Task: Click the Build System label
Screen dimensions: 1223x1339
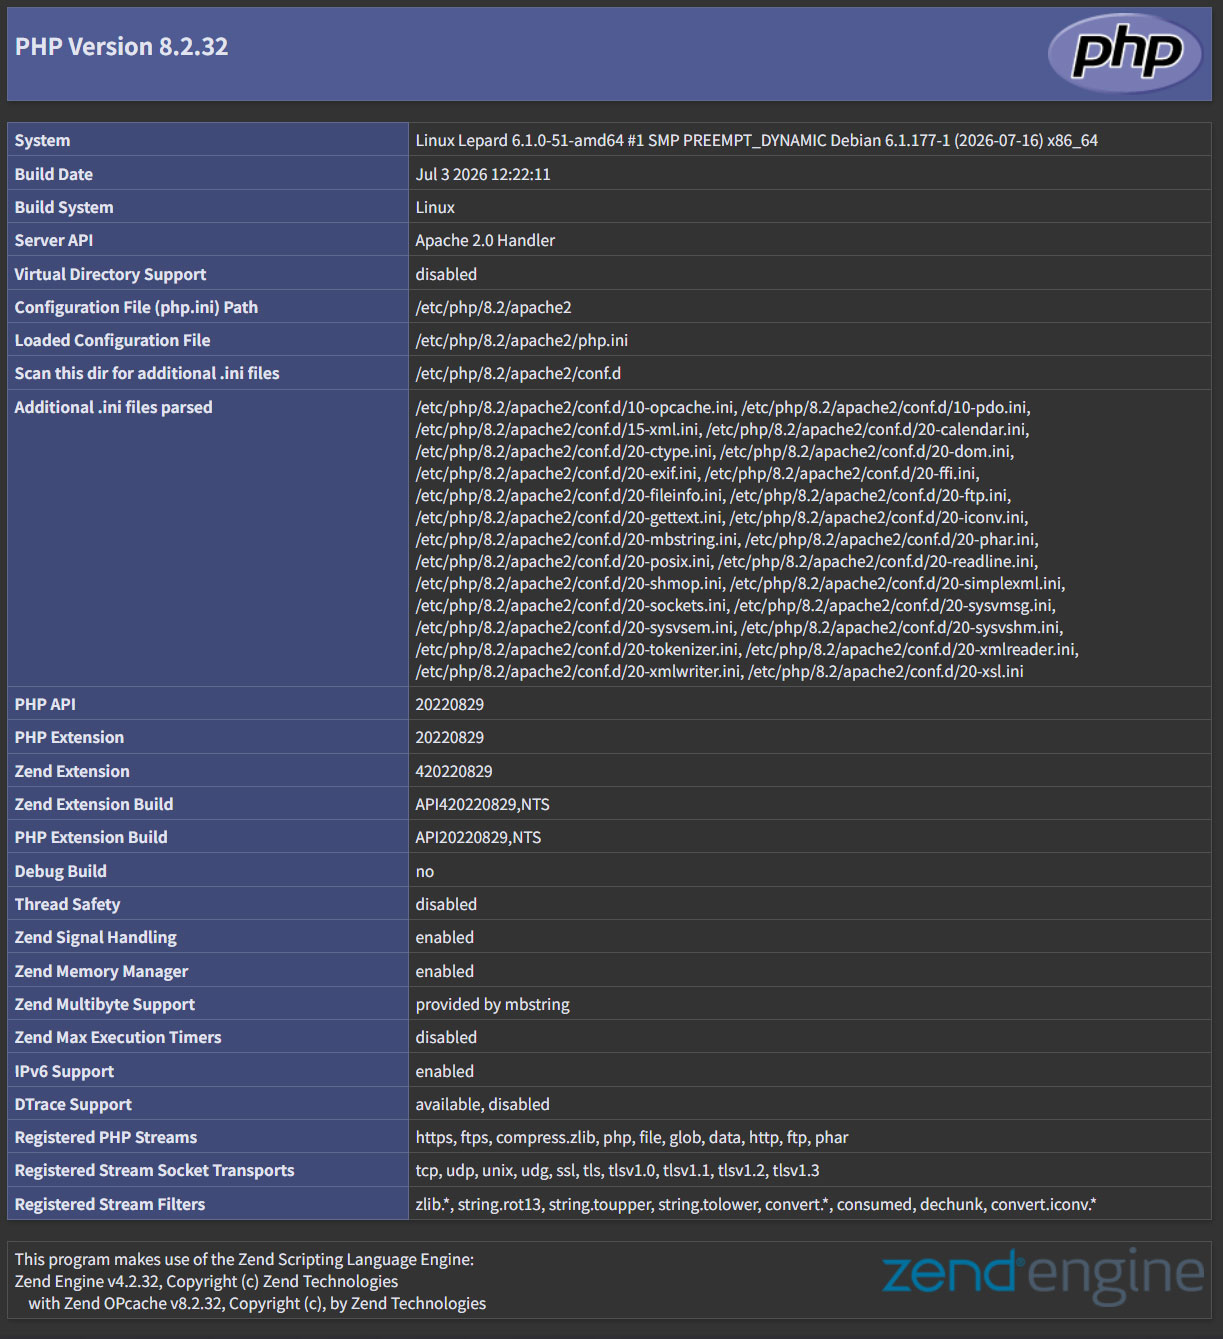Action: click(x=64, y=207)
